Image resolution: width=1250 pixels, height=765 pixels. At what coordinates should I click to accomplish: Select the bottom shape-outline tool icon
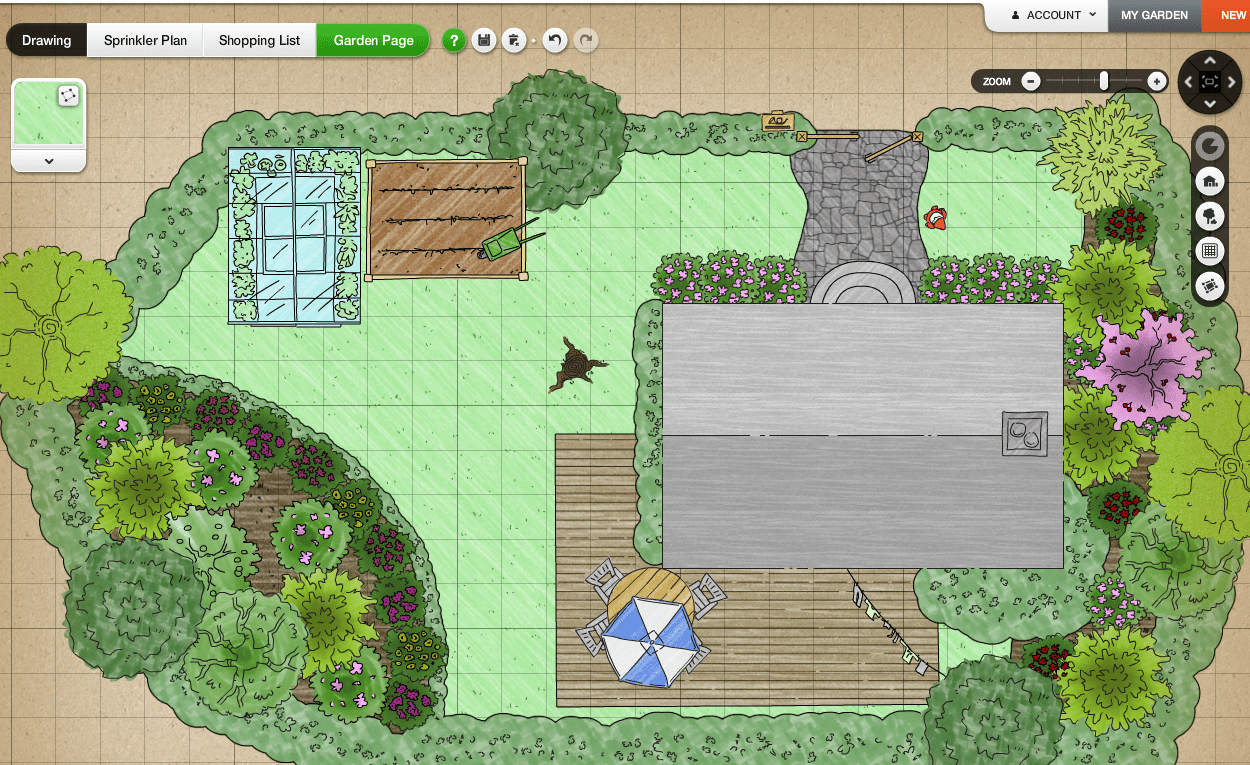point(1210,286)
